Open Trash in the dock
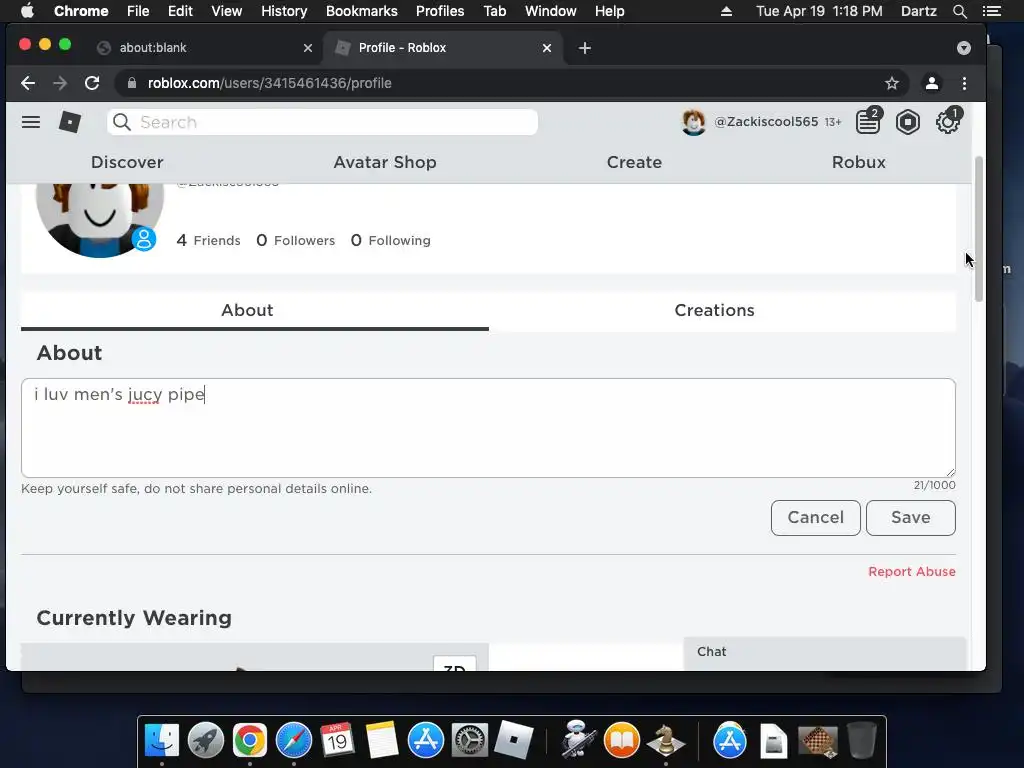1024x768 pixels. (x=861, y=741)
